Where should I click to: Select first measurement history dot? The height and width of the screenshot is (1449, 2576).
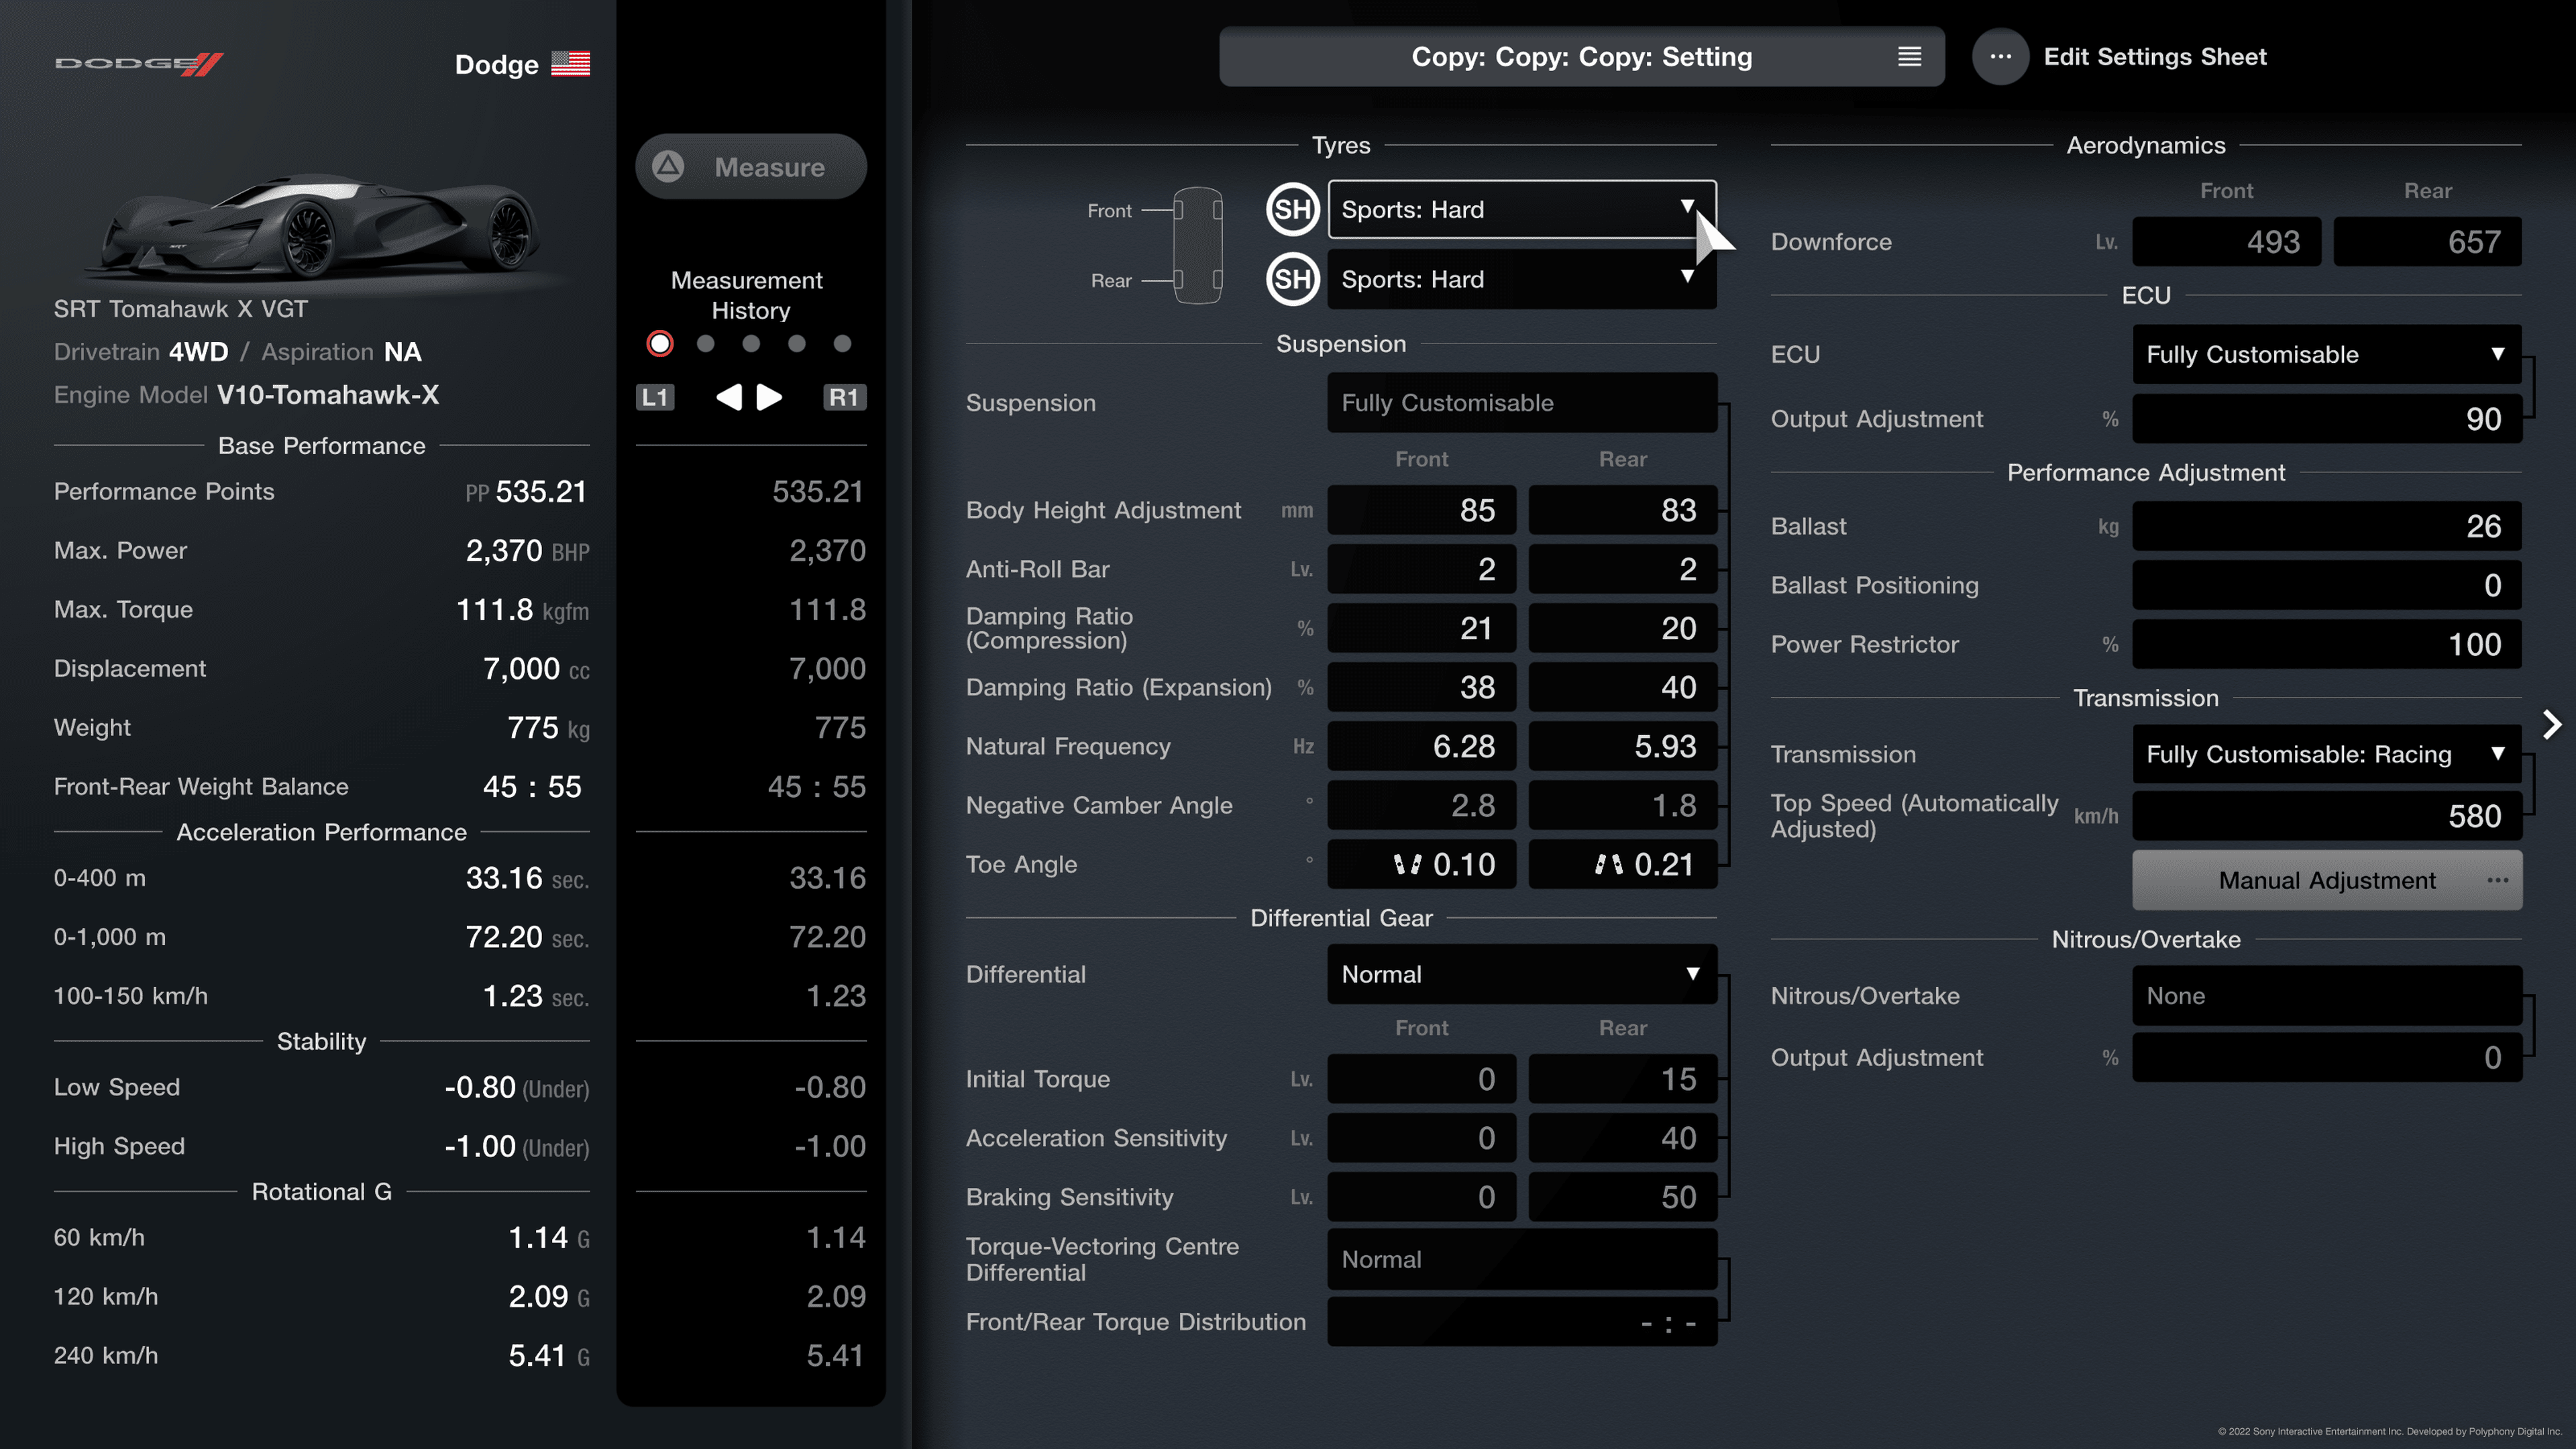[x=660, y=344]
